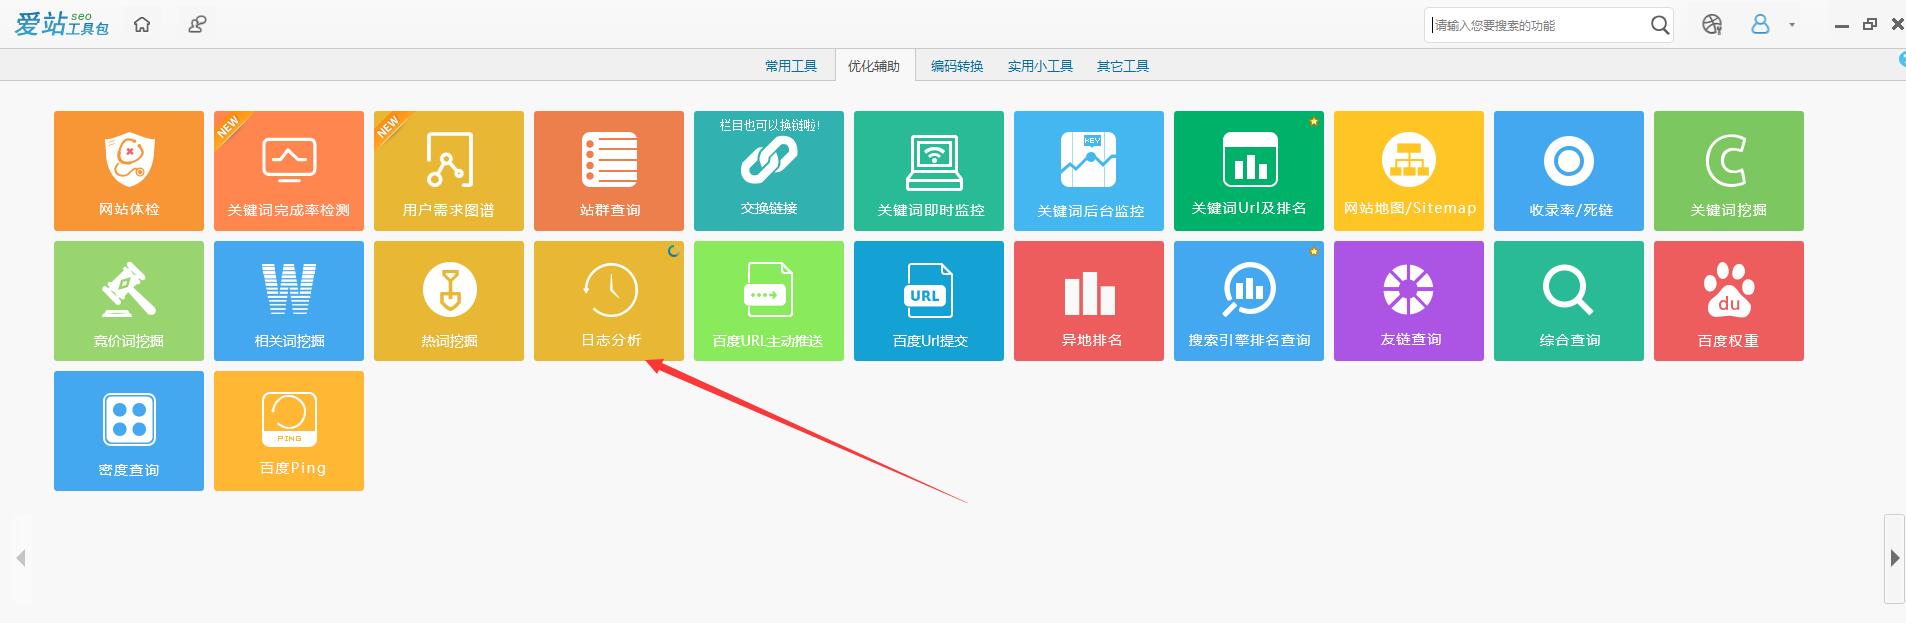1906x623 pixels.
Task: Click the 爱站 SEO工具包 logo
Action: (x=62, y=24)
